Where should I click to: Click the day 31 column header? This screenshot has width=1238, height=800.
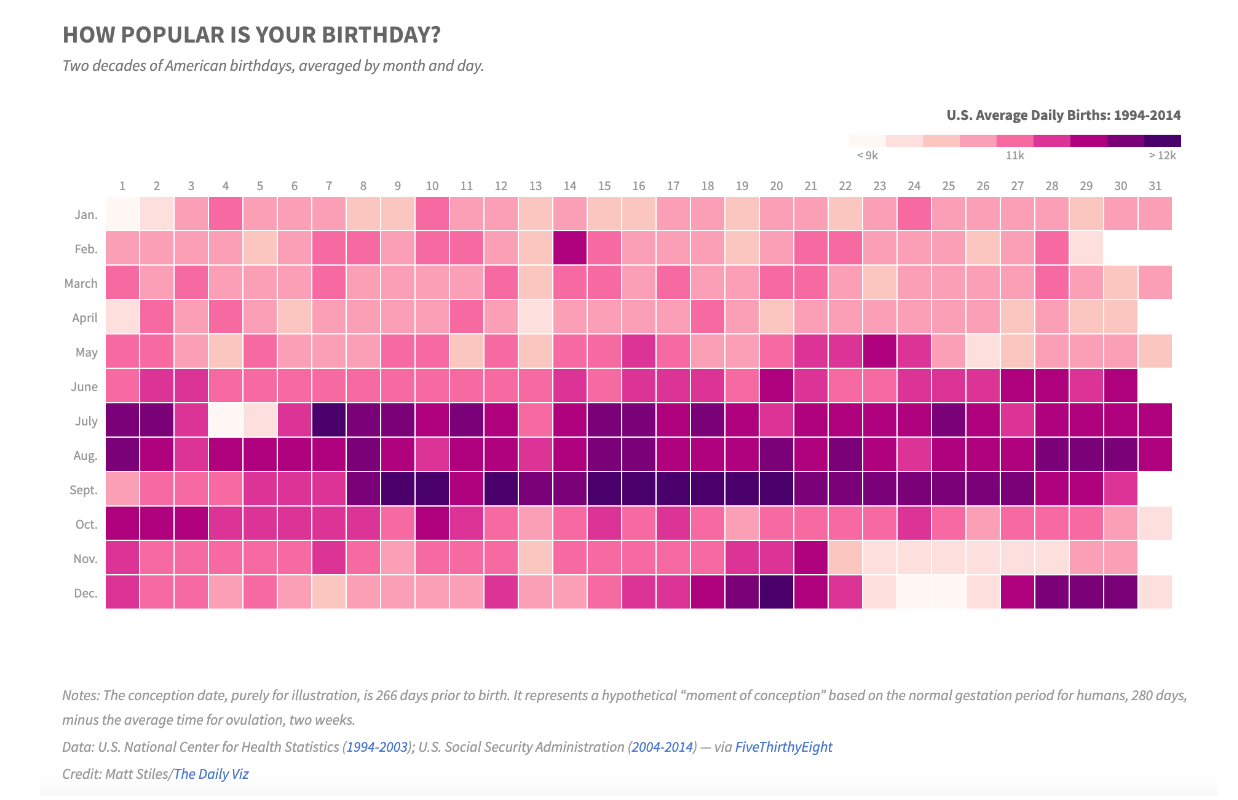tap(1155, 185)
